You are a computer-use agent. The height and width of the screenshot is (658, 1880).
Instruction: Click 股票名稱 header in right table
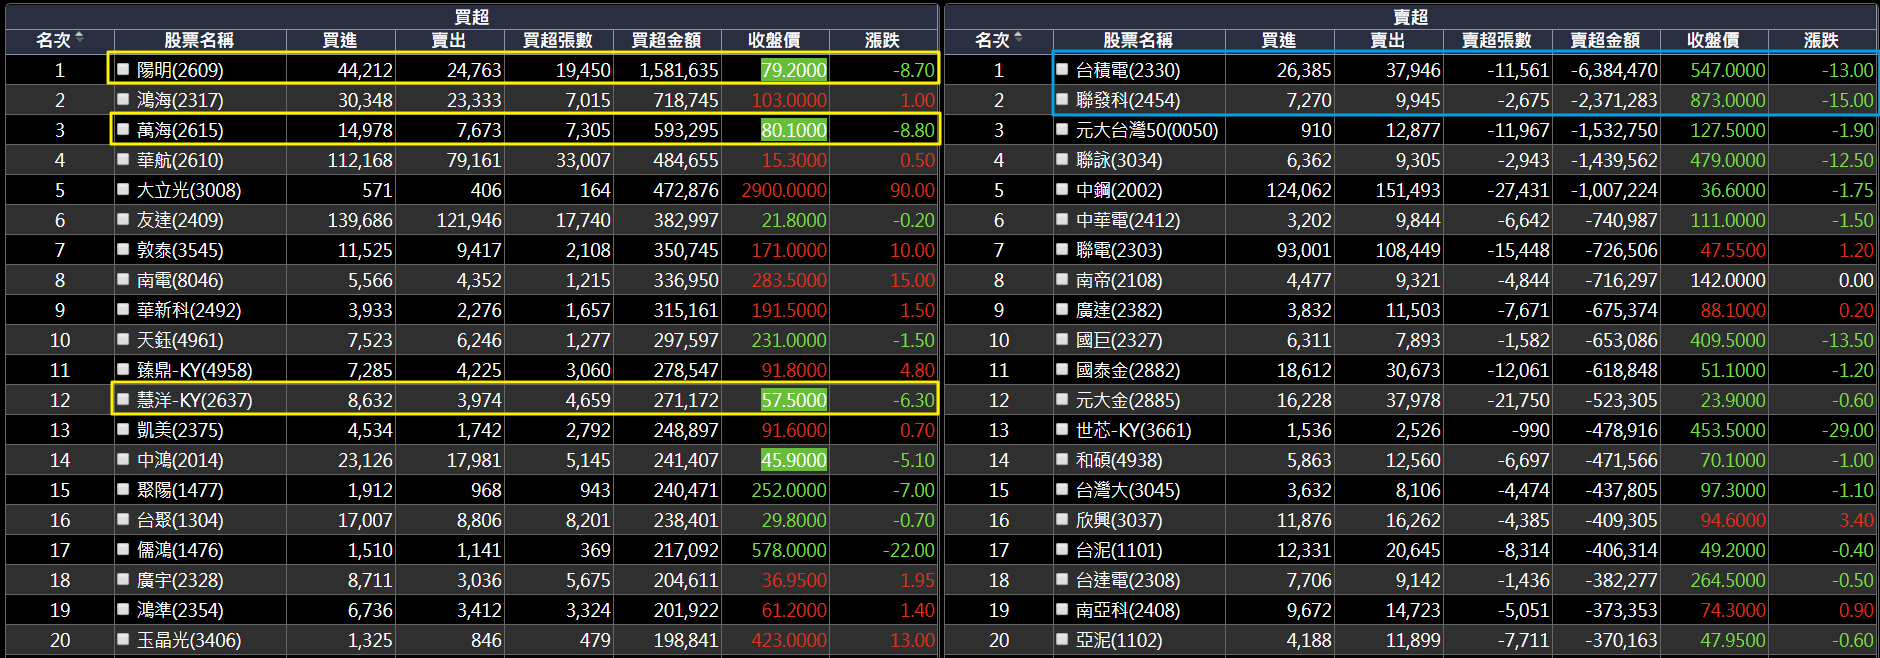(x=1138, y=40)
